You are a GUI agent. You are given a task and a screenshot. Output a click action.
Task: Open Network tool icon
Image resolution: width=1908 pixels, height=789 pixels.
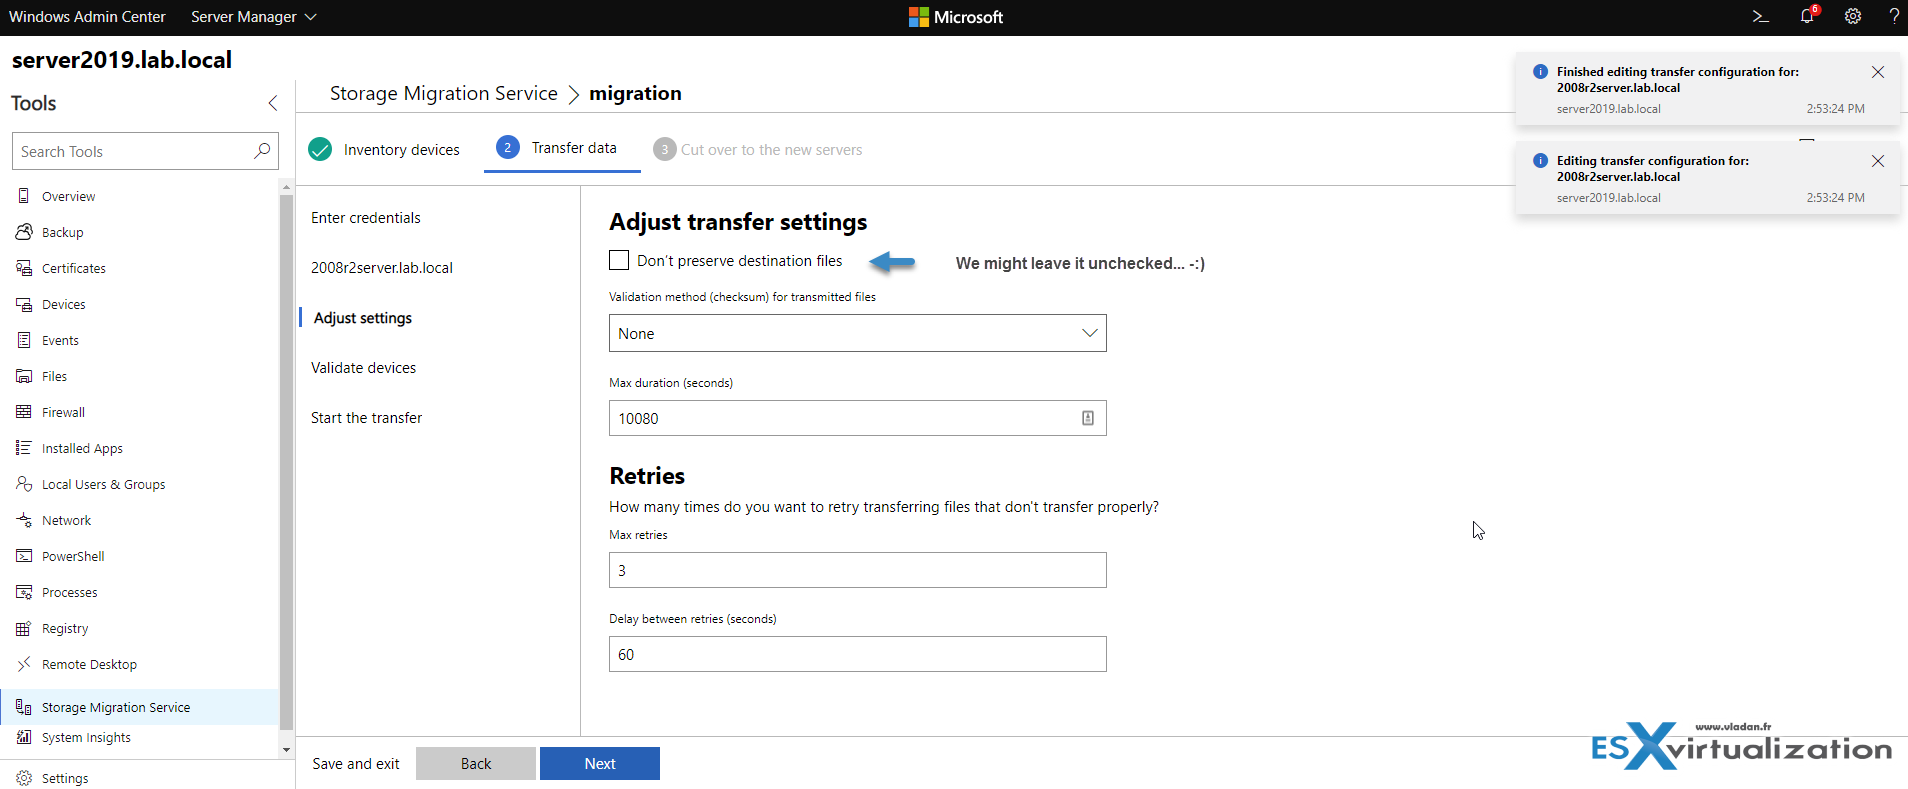pyautogui.click(x=24, y=520)
